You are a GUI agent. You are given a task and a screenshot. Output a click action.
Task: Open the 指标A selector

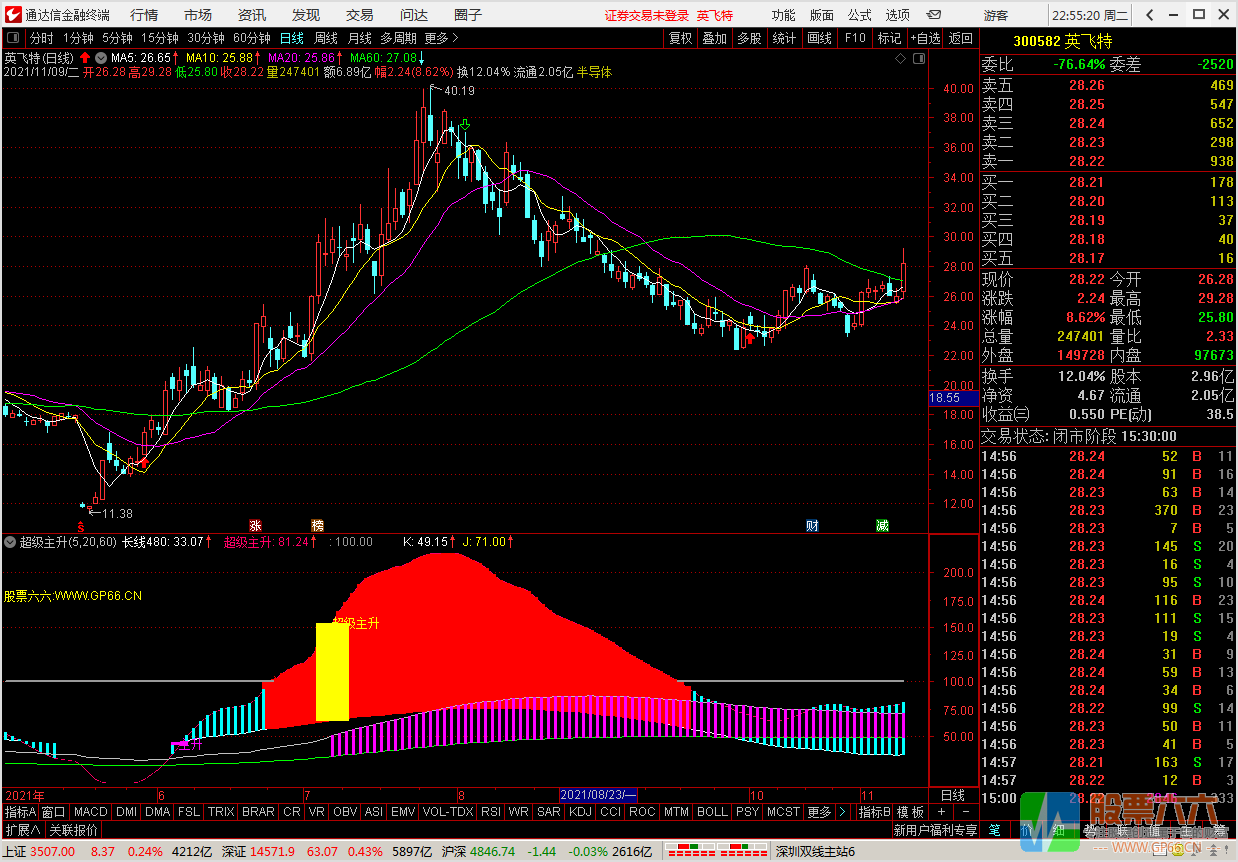20,812
